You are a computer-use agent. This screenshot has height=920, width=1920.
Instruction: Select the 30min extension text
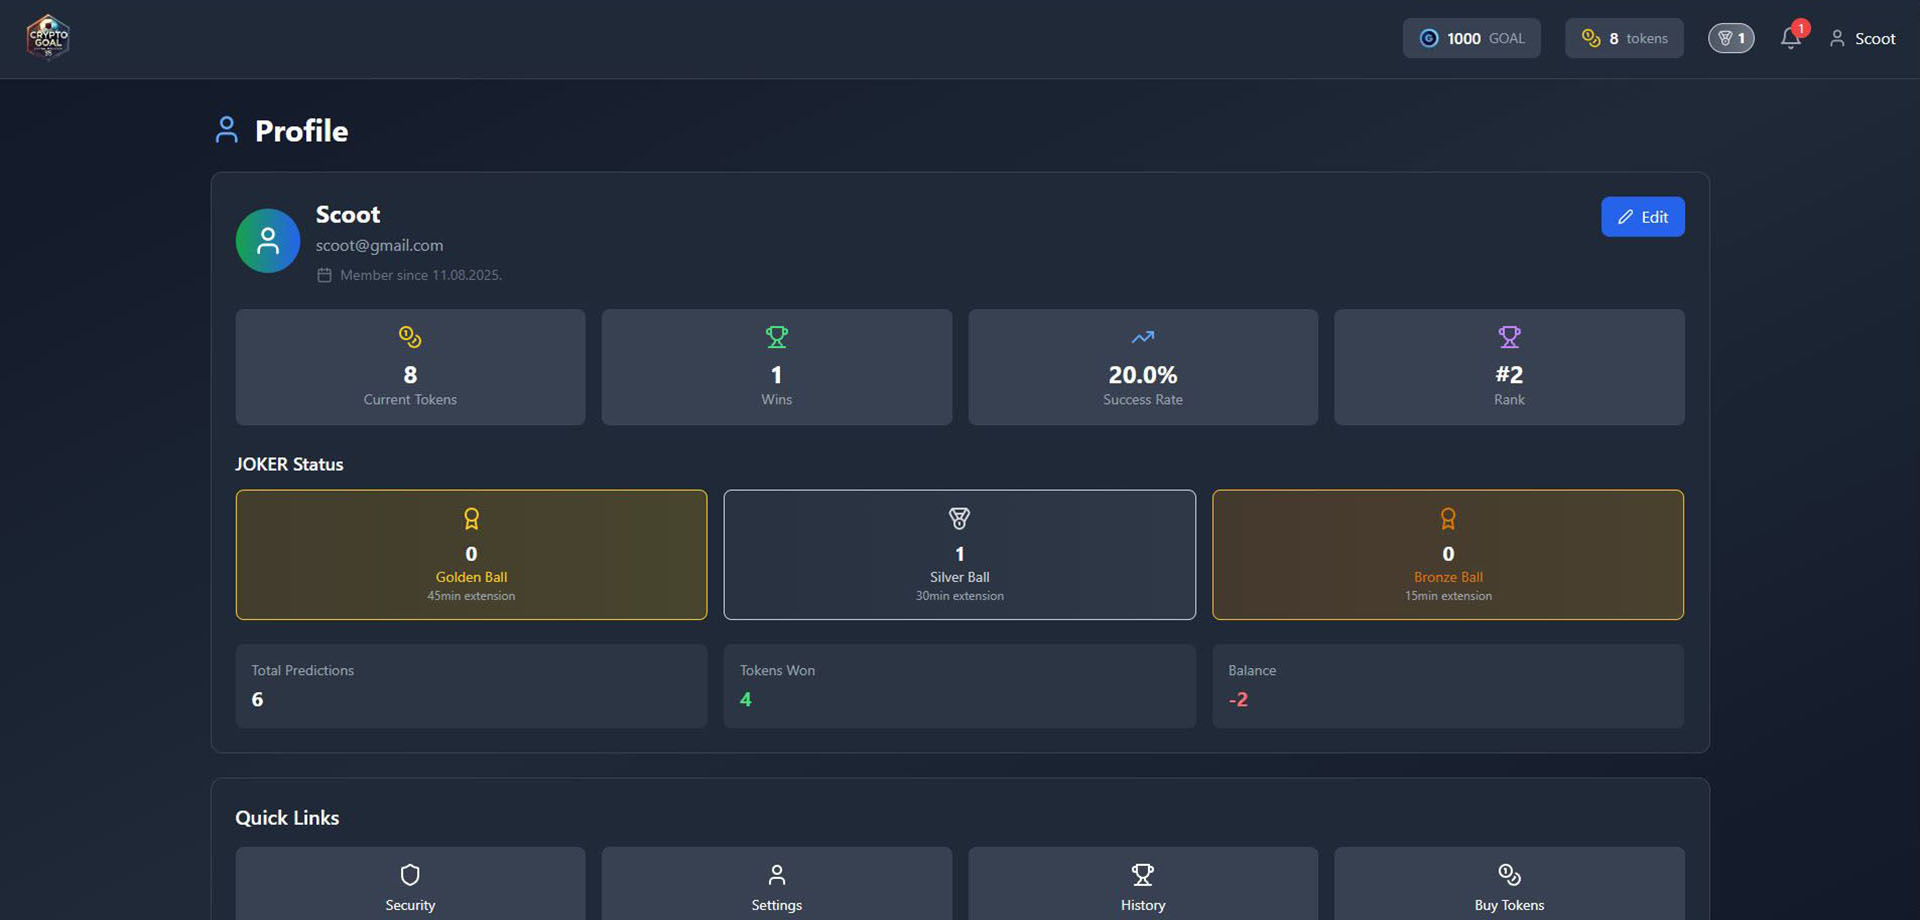959,596
